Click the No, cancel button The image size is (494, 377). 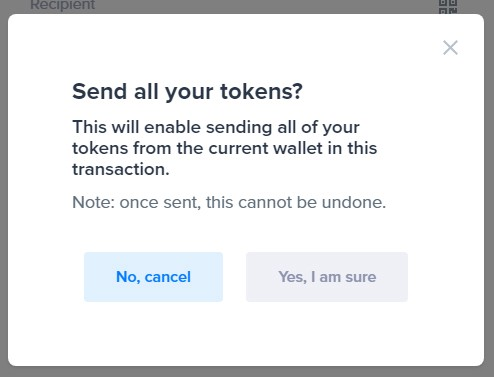click(x=153, y=277)
